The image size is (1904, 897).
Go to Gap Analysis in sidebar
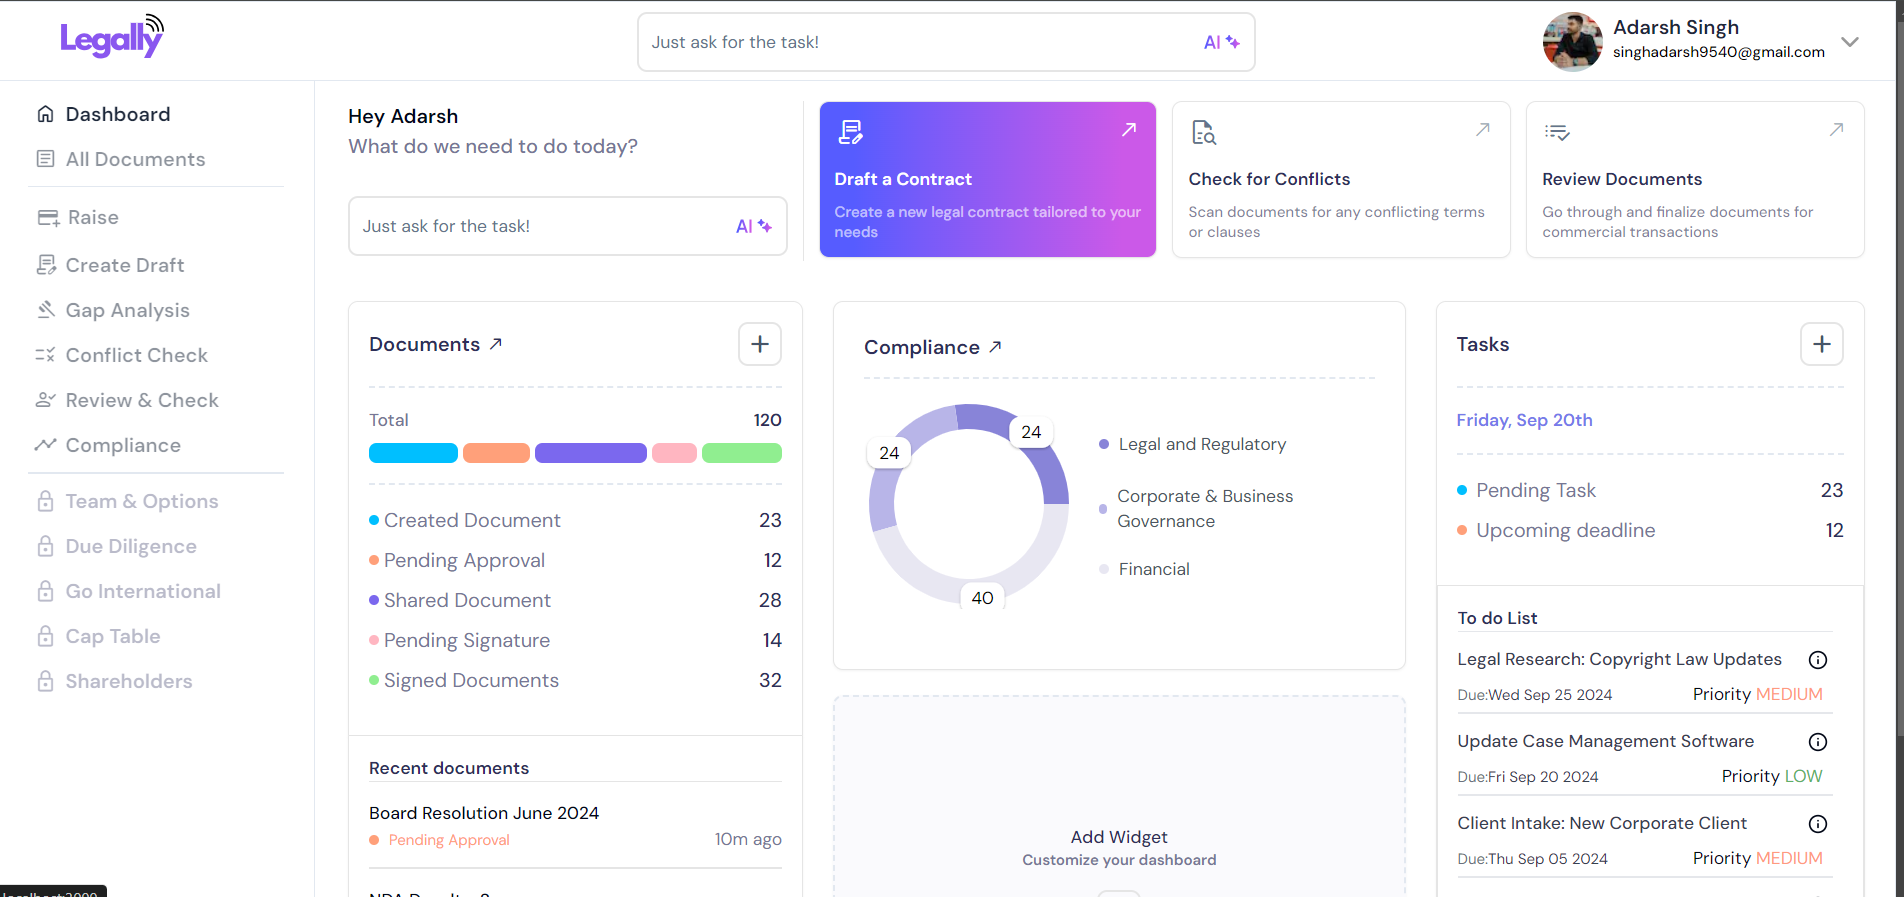point(127,310)
